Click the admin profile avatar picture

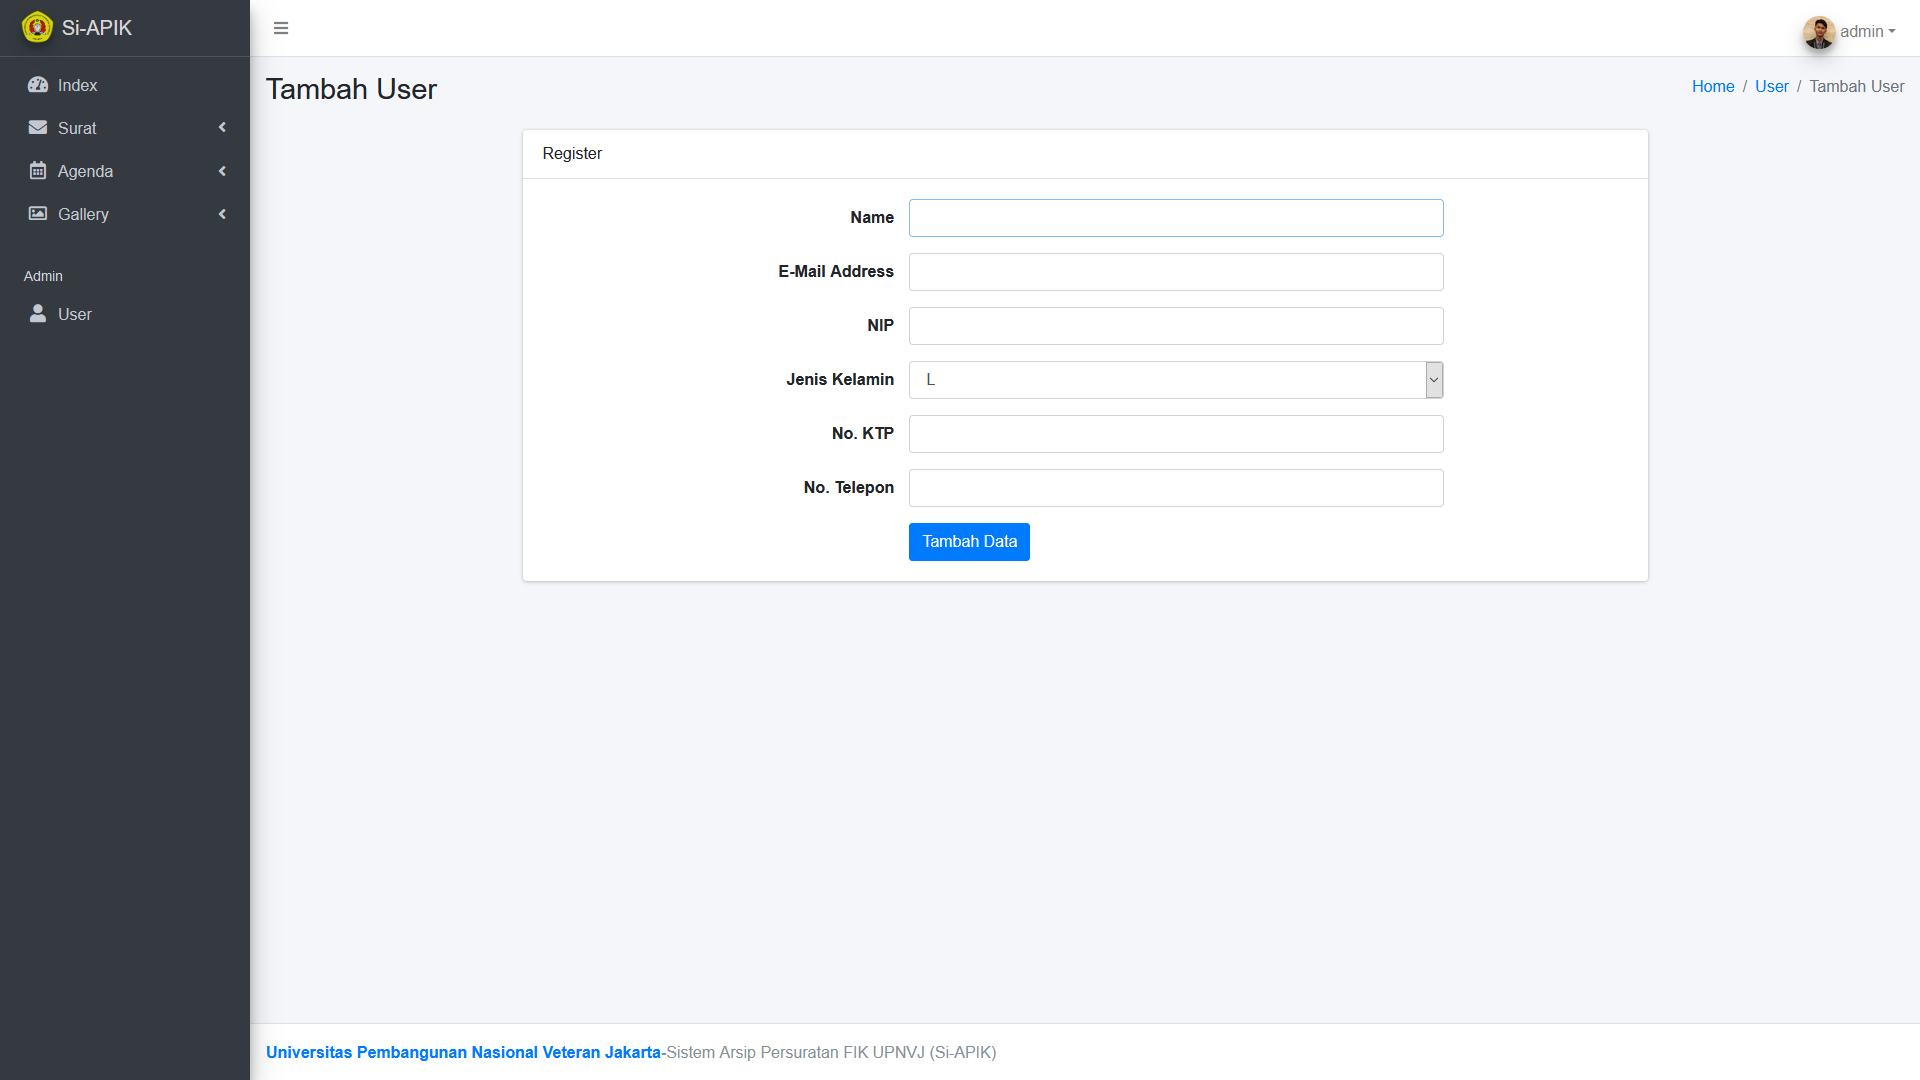[1819, 32]
